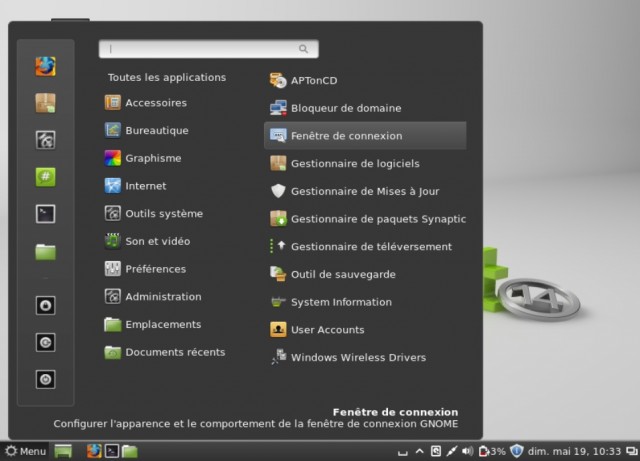
Task: Click the logout icon in sidebar
Action: click(45, 343)
